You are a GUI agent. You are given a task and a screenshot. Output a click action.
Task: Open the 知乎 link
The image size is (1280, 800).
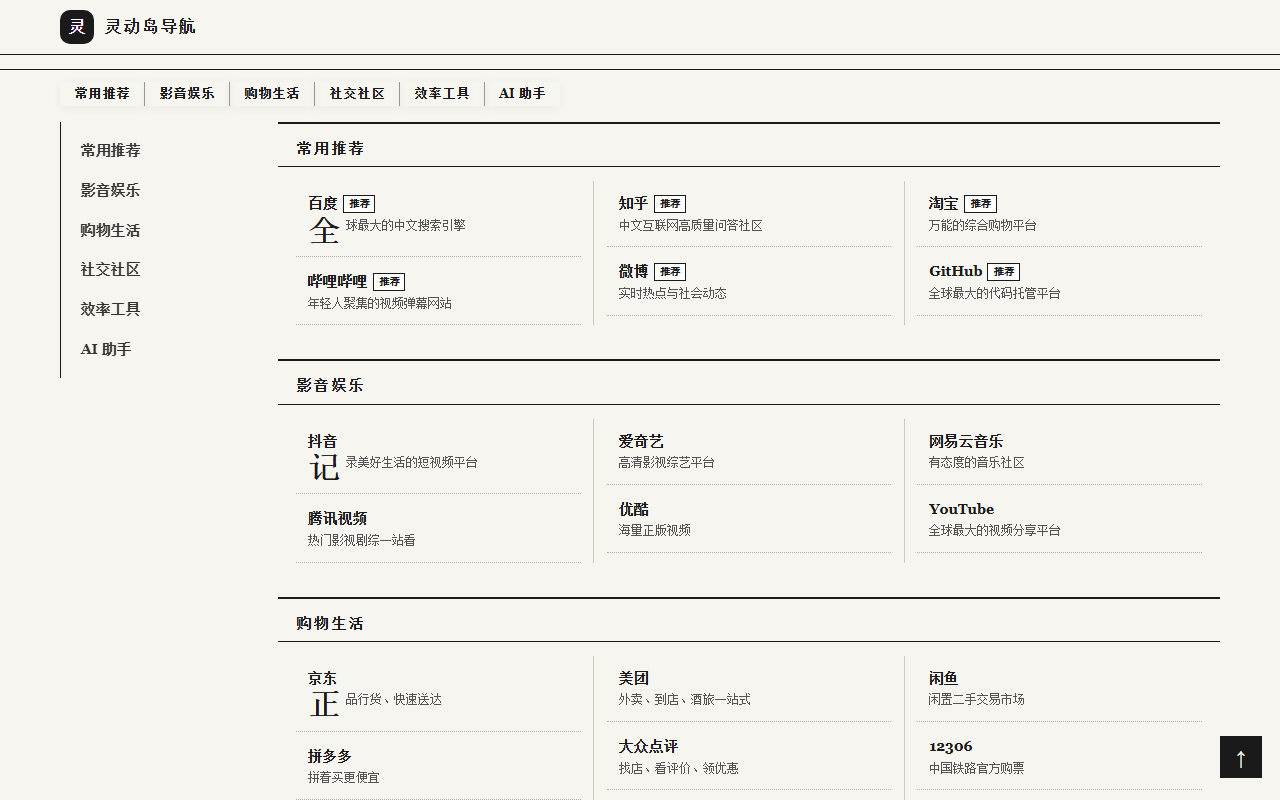pos(634,203)
